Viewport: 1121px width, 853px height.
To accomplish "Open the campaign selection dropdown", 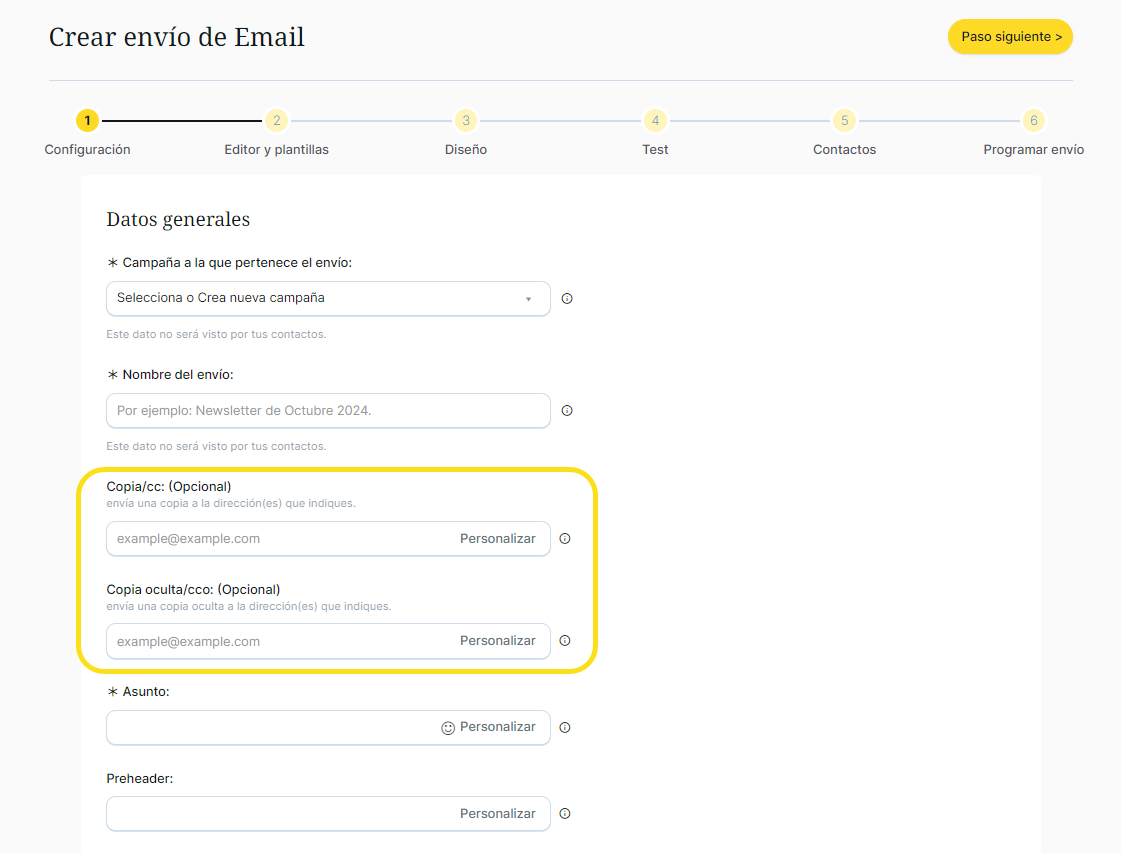I will tap(328, 299).
